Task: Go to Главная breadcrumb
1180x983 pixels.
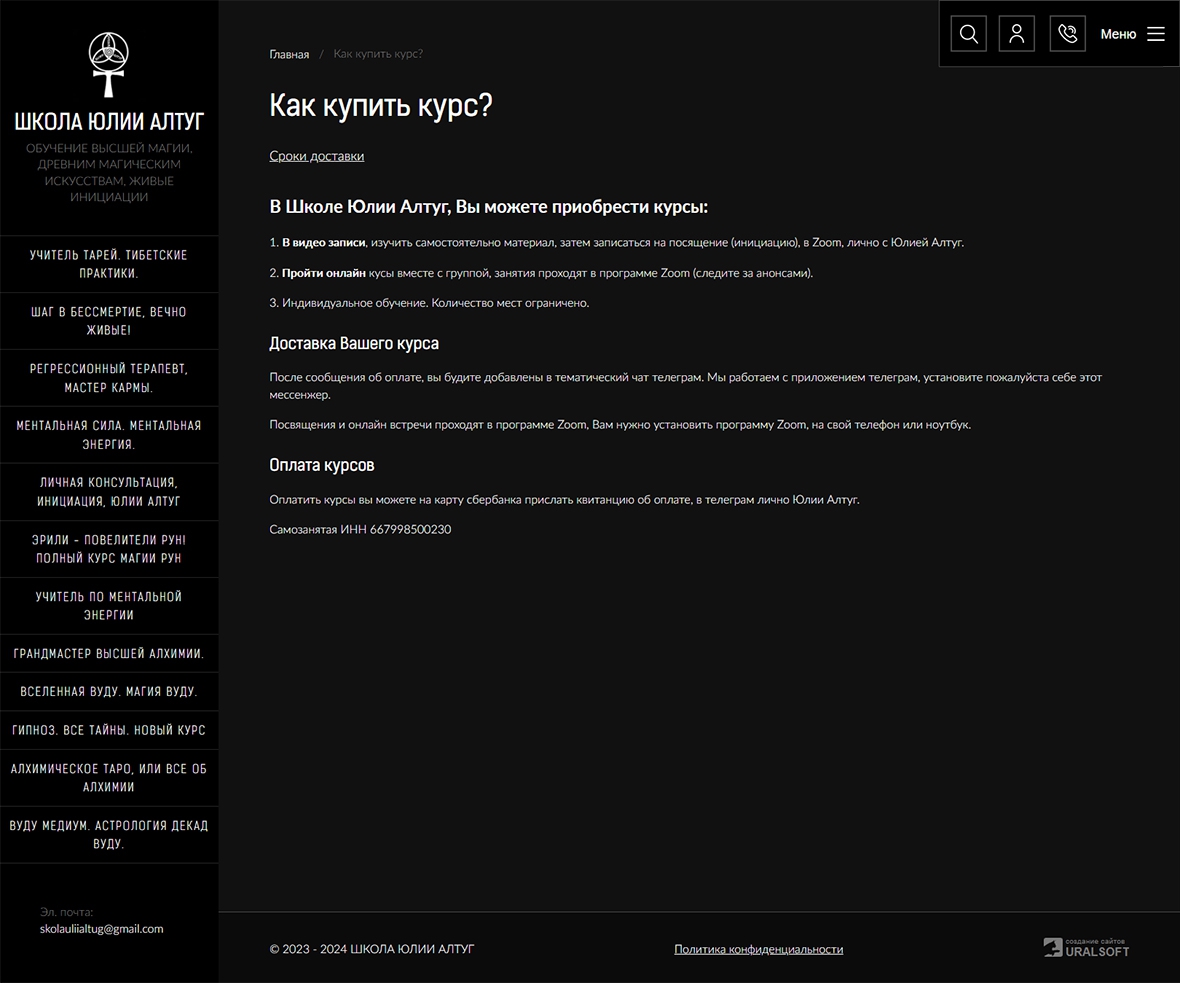Action: (x=289, y=54)
